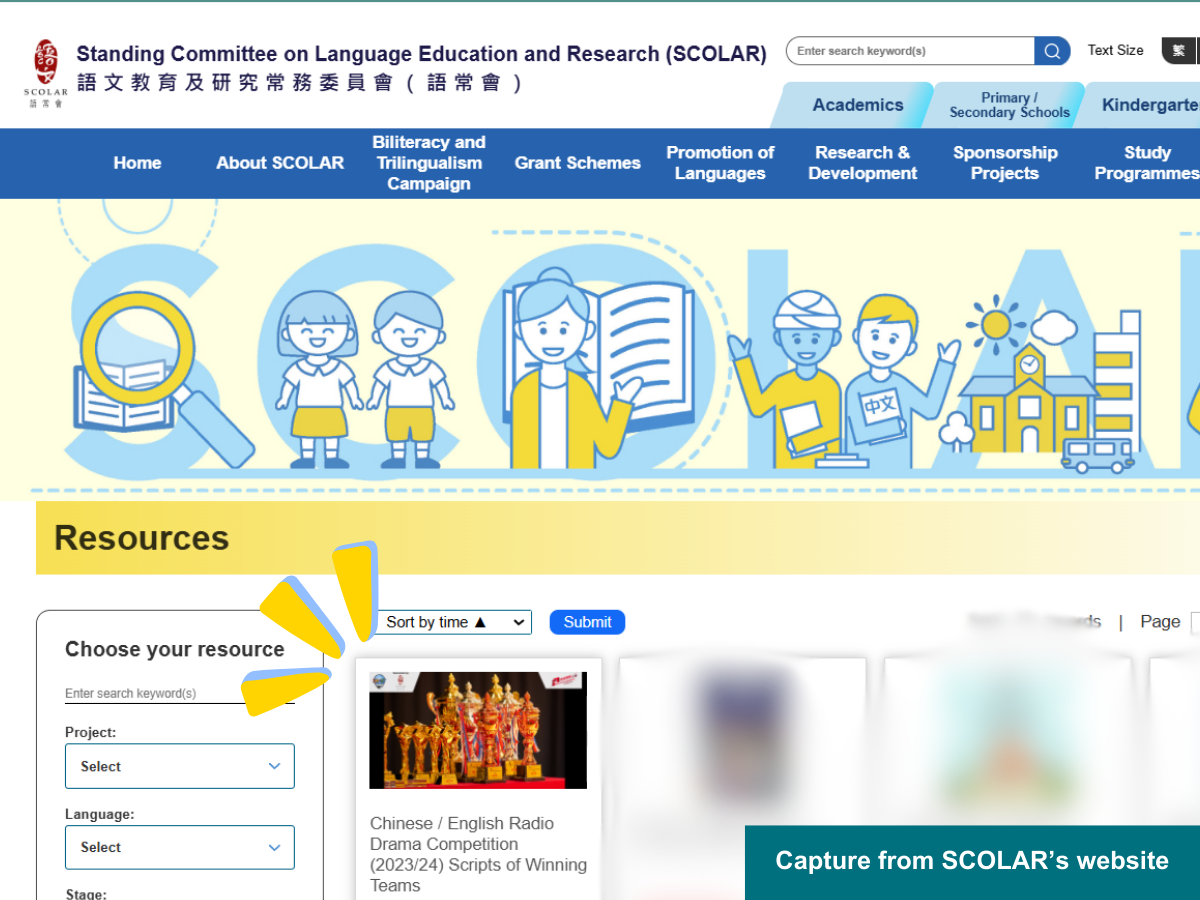Click the search magnifier button
This screenshot has width=1200, height=900.
pyautogui.click(x=1052, y=51)
